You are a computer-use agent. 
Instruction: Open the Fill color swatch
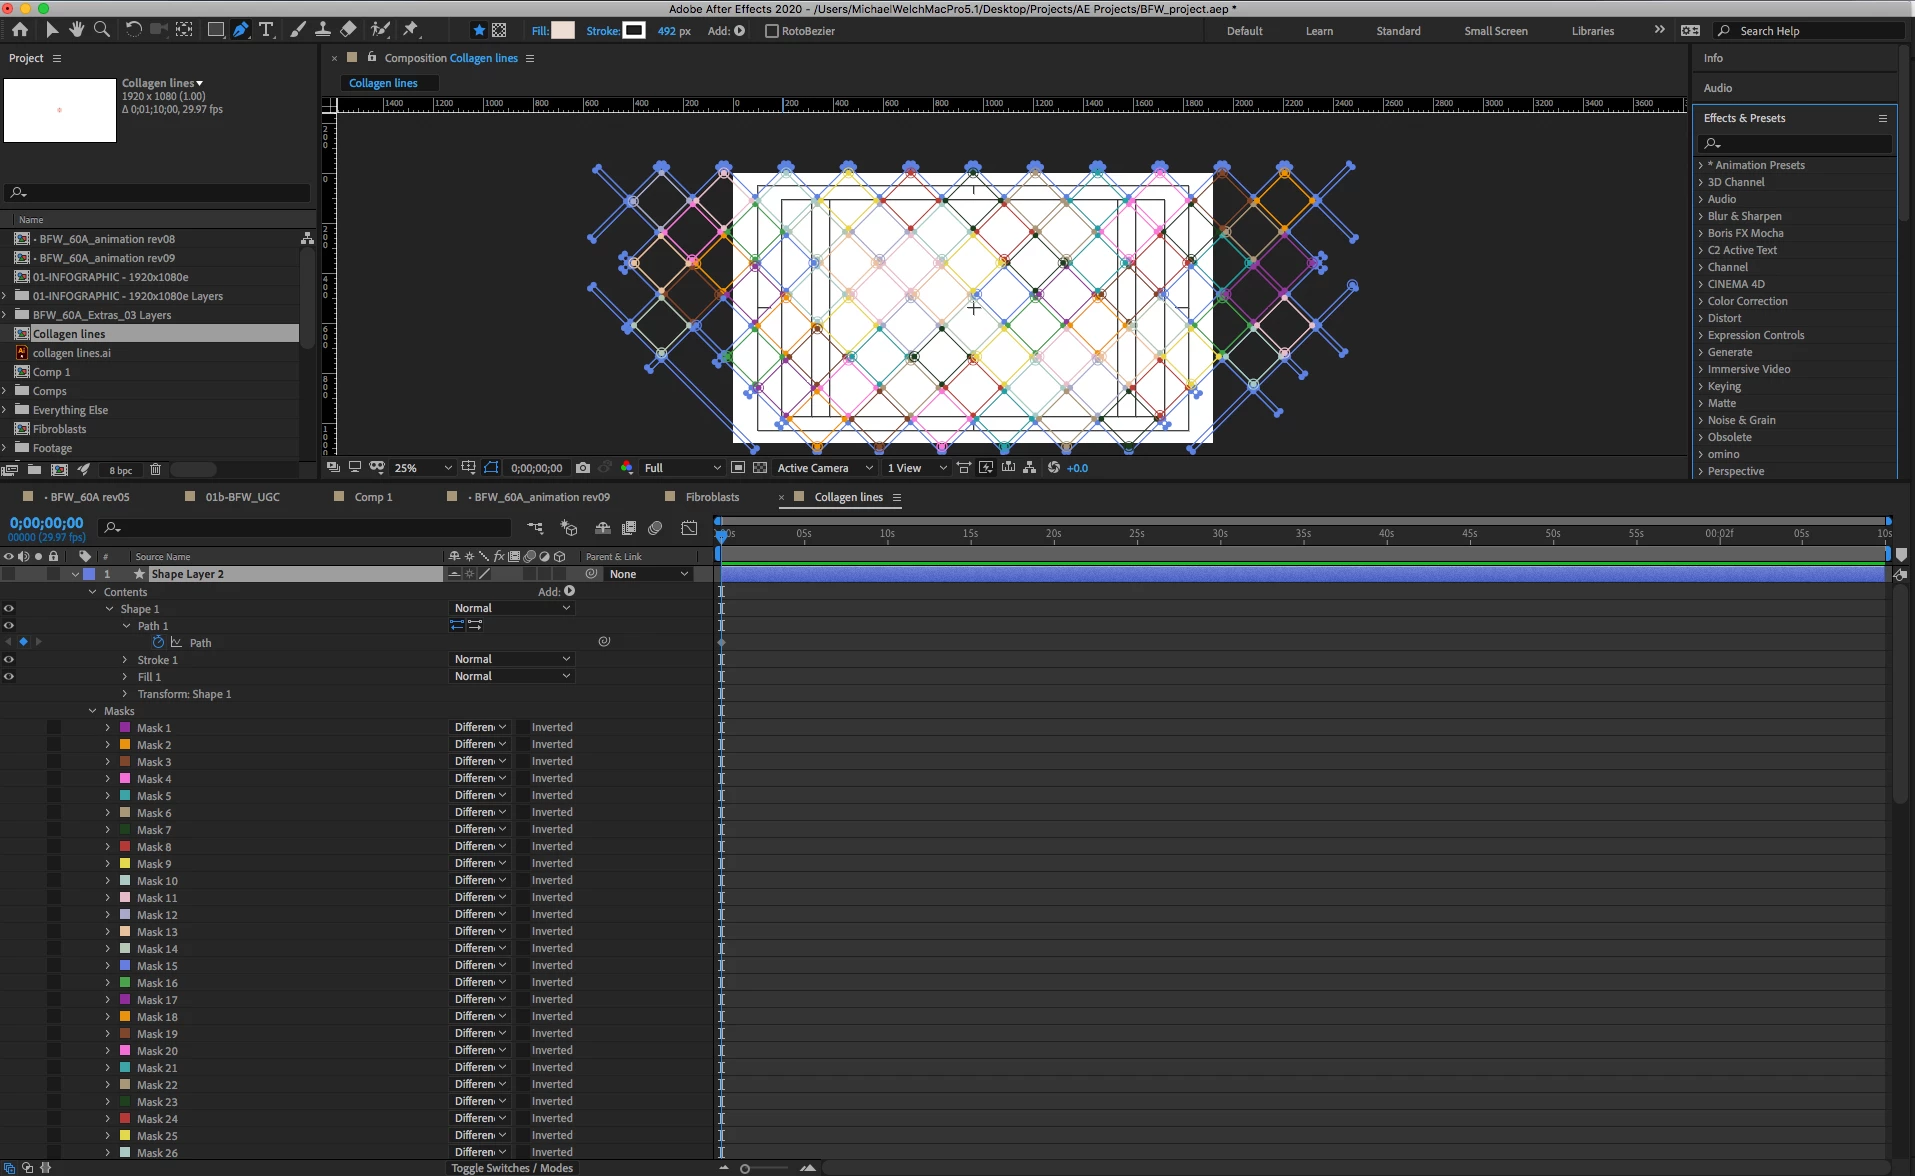(563, 30)
